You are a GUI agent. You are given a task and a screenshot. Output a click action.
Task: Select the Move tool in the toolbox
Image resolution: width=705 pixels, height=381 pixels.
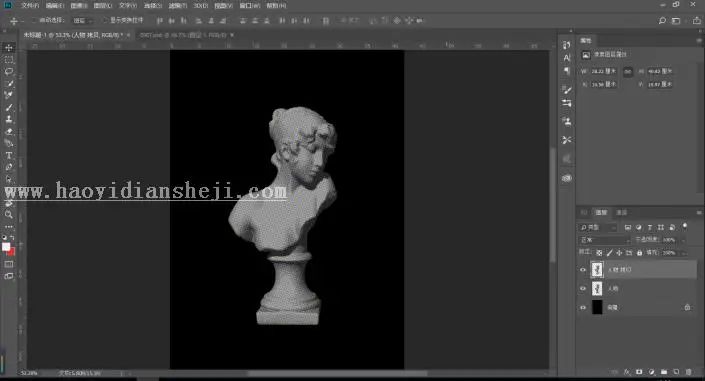9,48
